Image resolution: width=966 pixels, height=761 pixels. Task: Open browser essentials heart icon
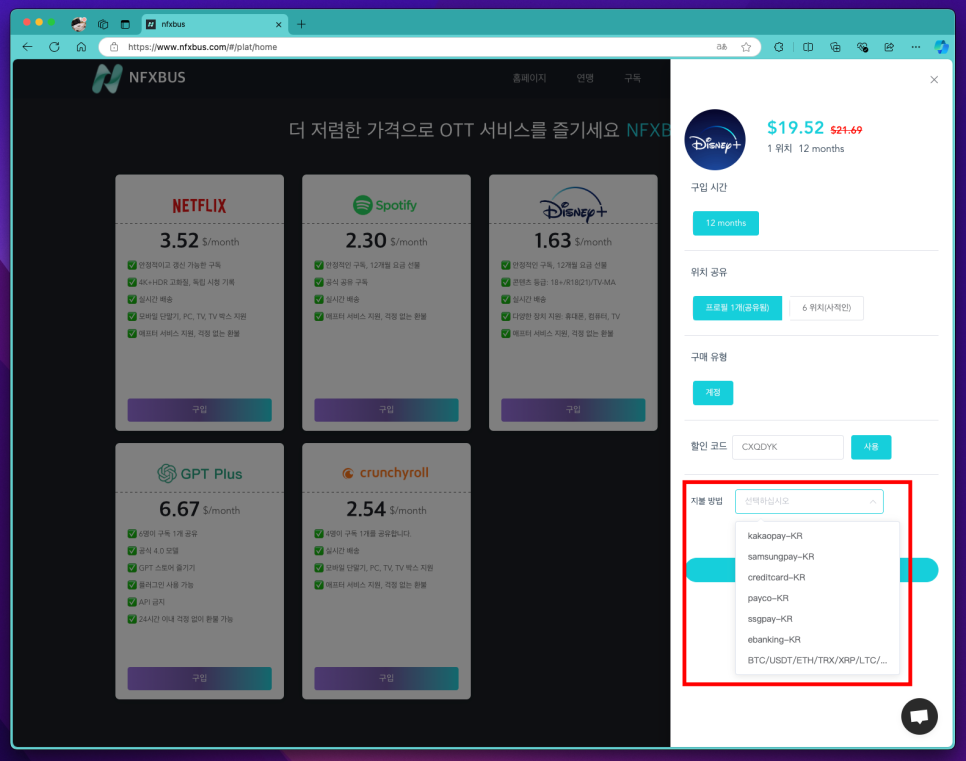[x=862, y=47]
